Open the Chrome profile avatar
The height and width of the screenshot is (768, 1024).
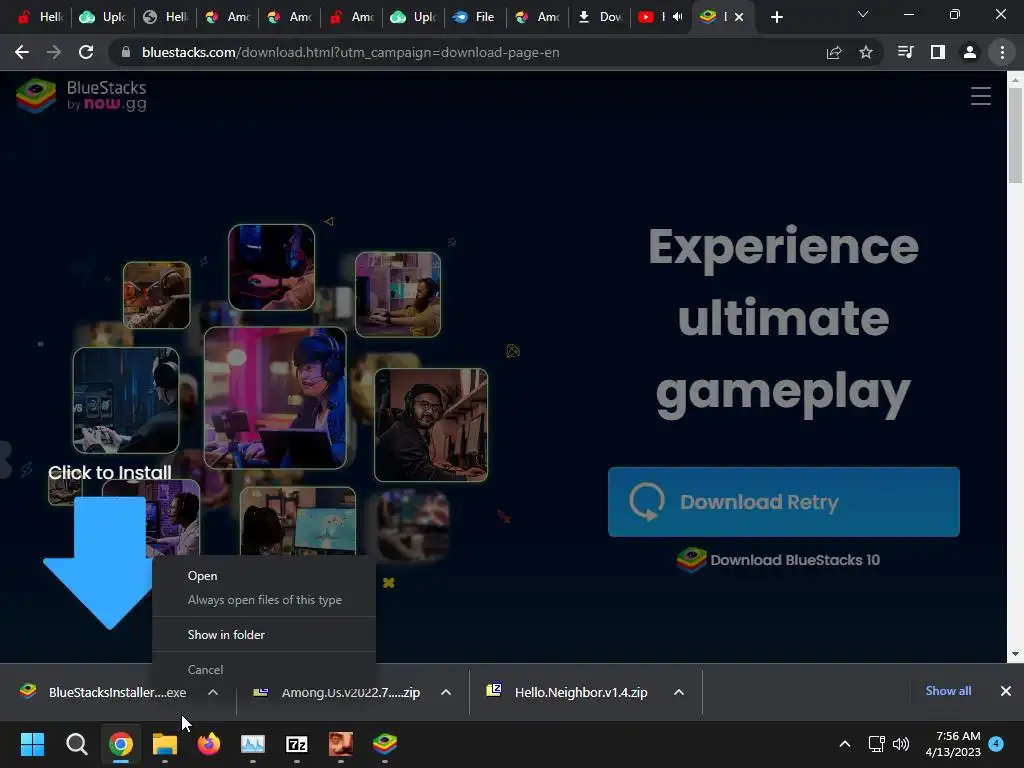tap(970, 52)
